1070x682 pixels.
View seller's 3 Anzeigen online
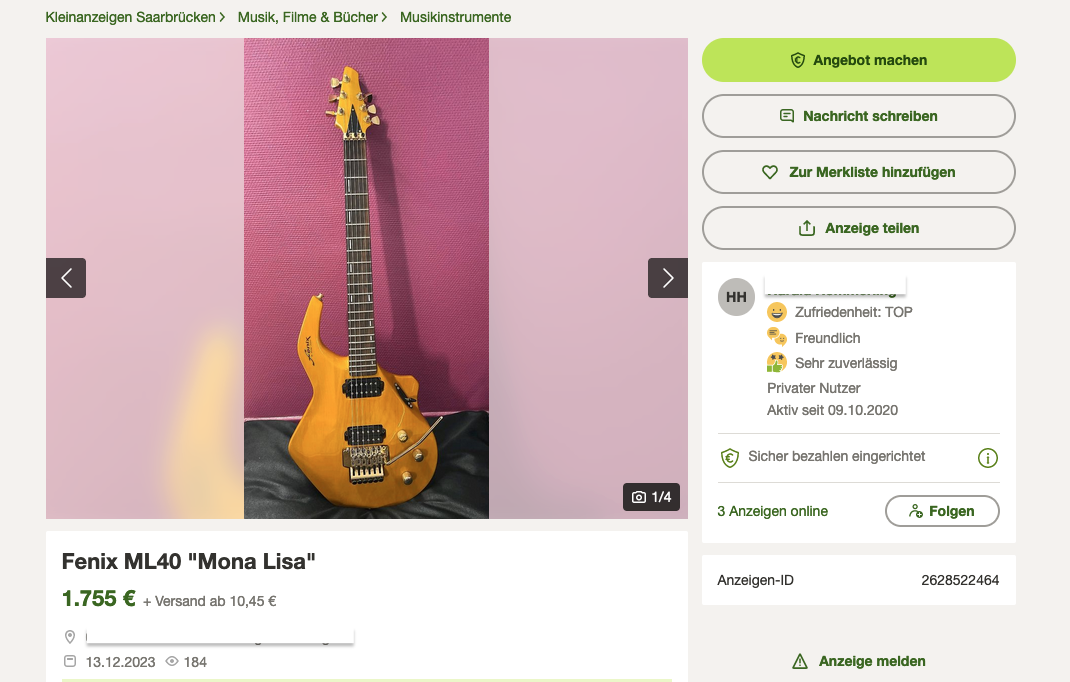772,511
